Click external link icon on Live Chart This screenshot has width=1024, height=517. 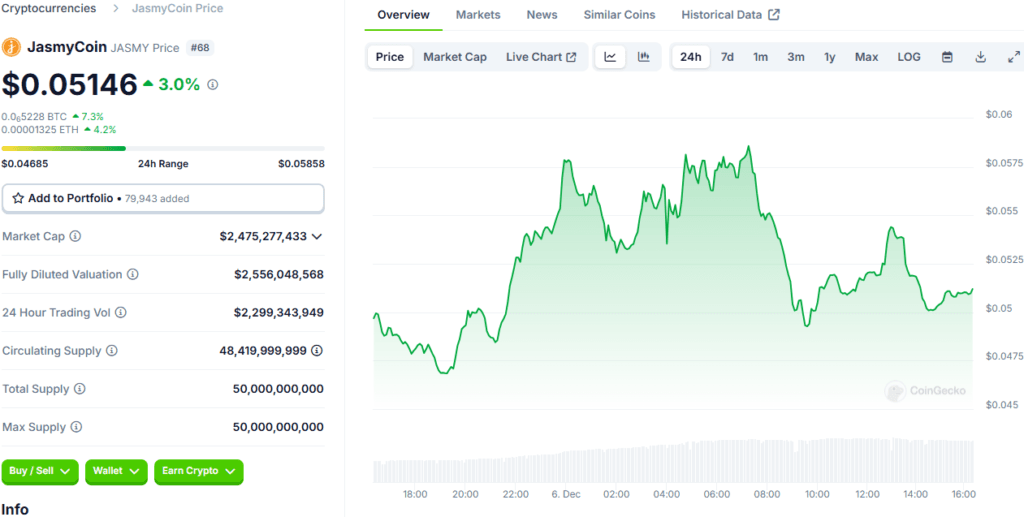tap(571, 57)
